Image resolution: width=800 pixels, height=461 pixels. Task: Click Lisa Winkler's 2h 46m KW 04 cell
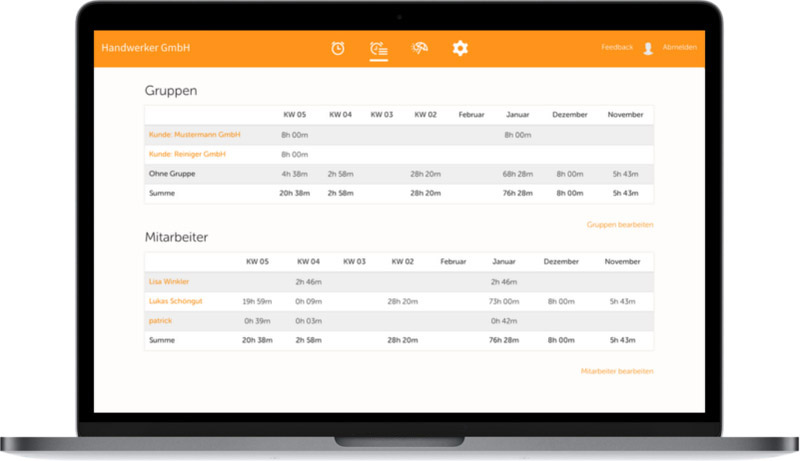tap(308, 281)
